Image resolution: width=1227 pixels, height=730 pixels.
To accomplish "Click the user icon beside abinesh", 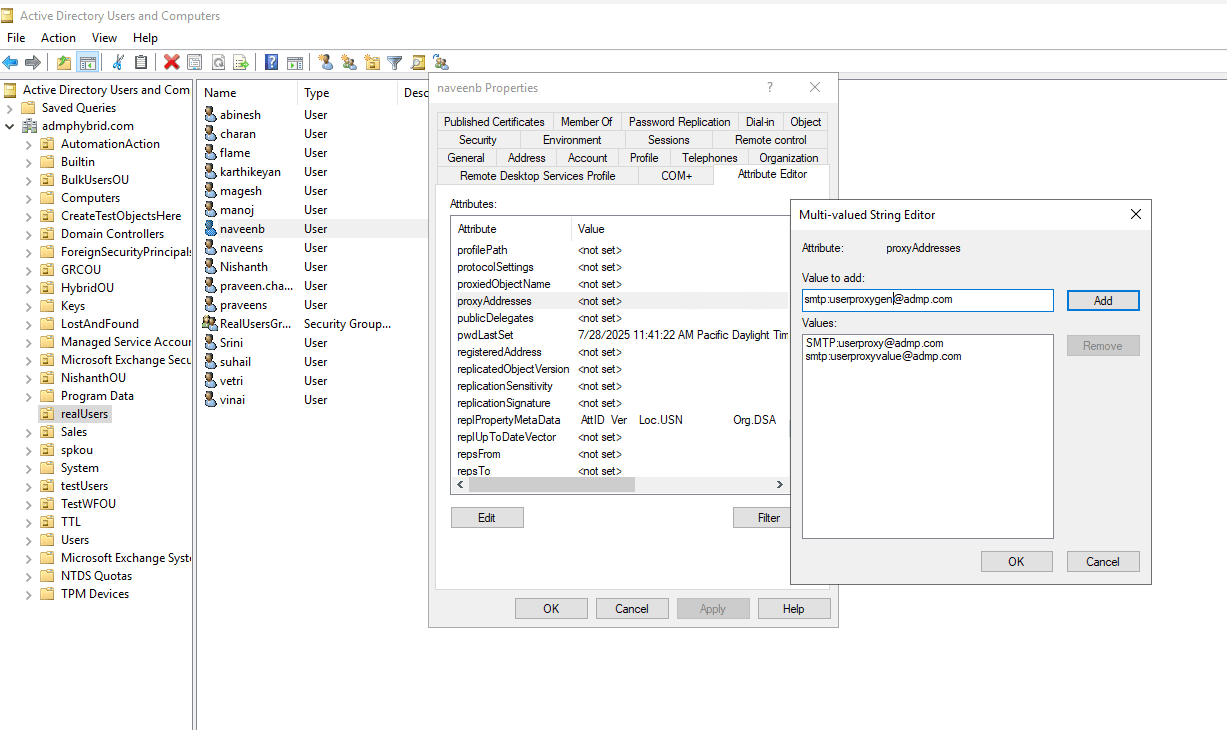I will tap(210, 115).
